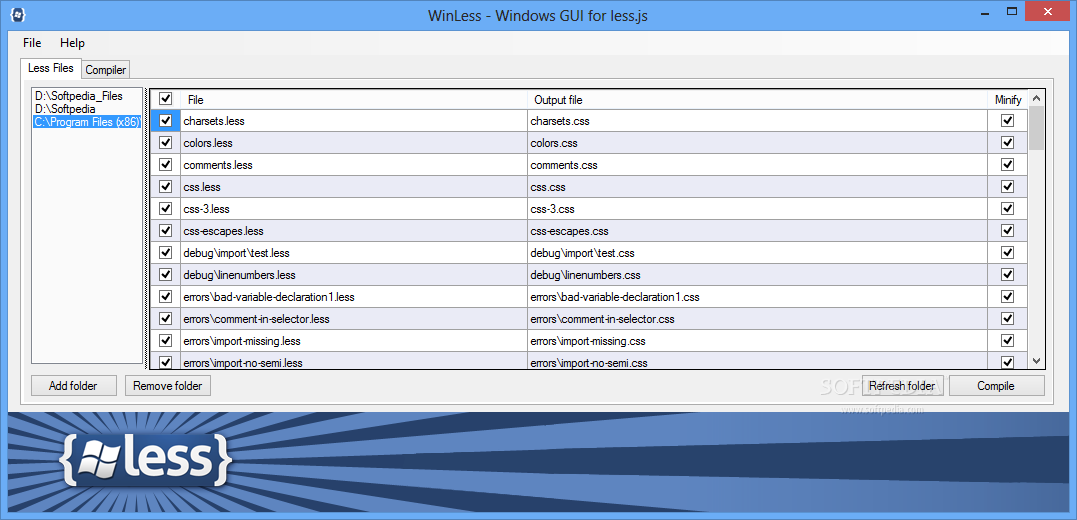Click the File column header
Viewport: 1077px width, 520px height.
pyautogui.click(x=354, y=100)
